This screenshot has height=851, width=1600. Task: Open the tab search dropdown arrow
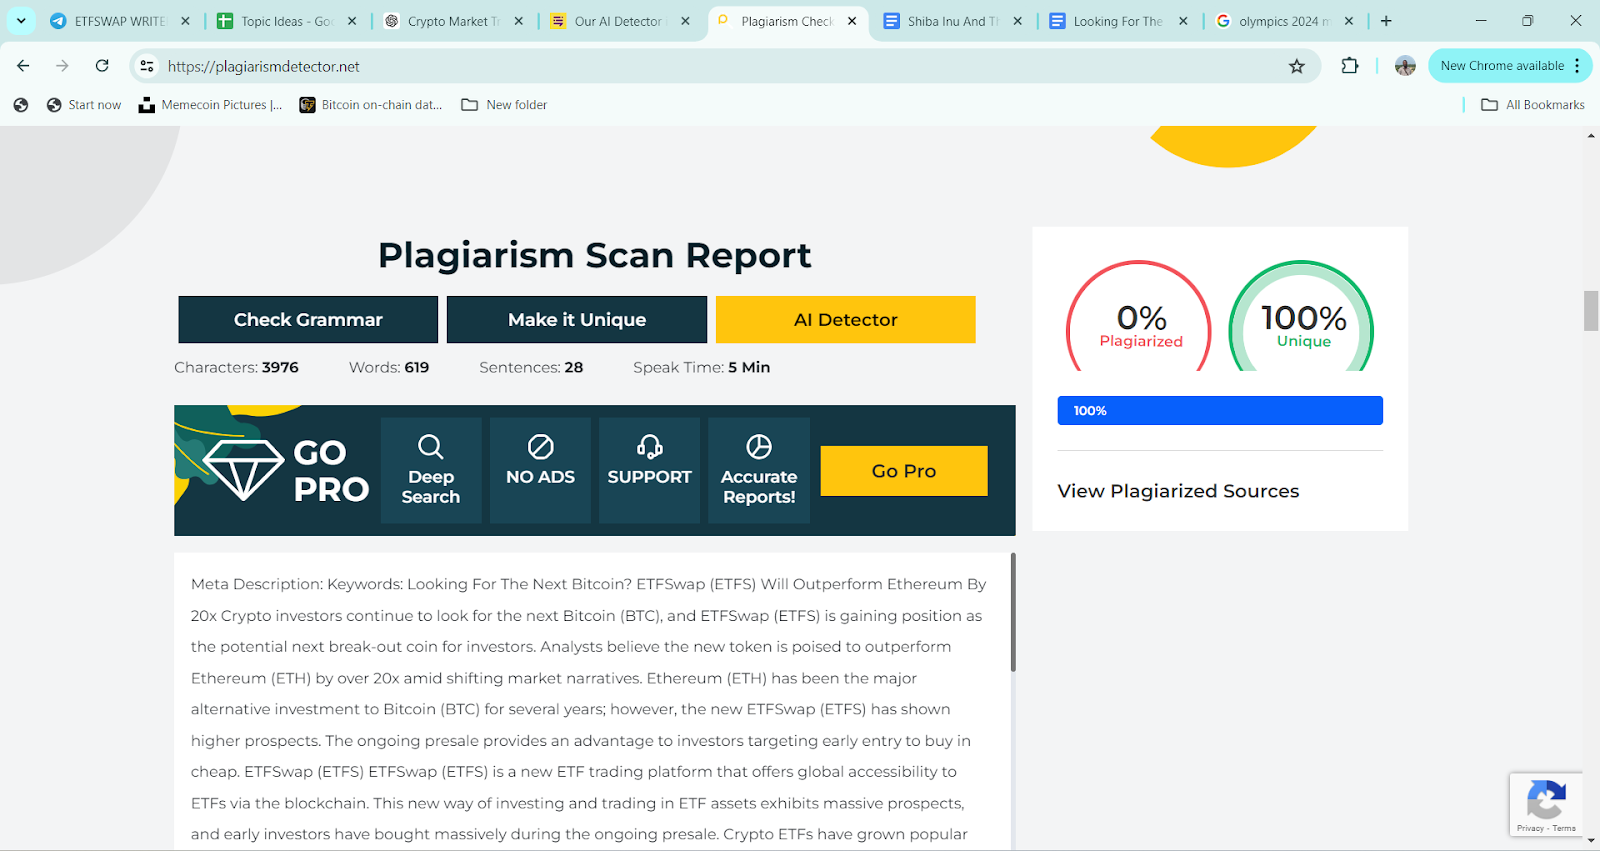[x=21, y=21]
